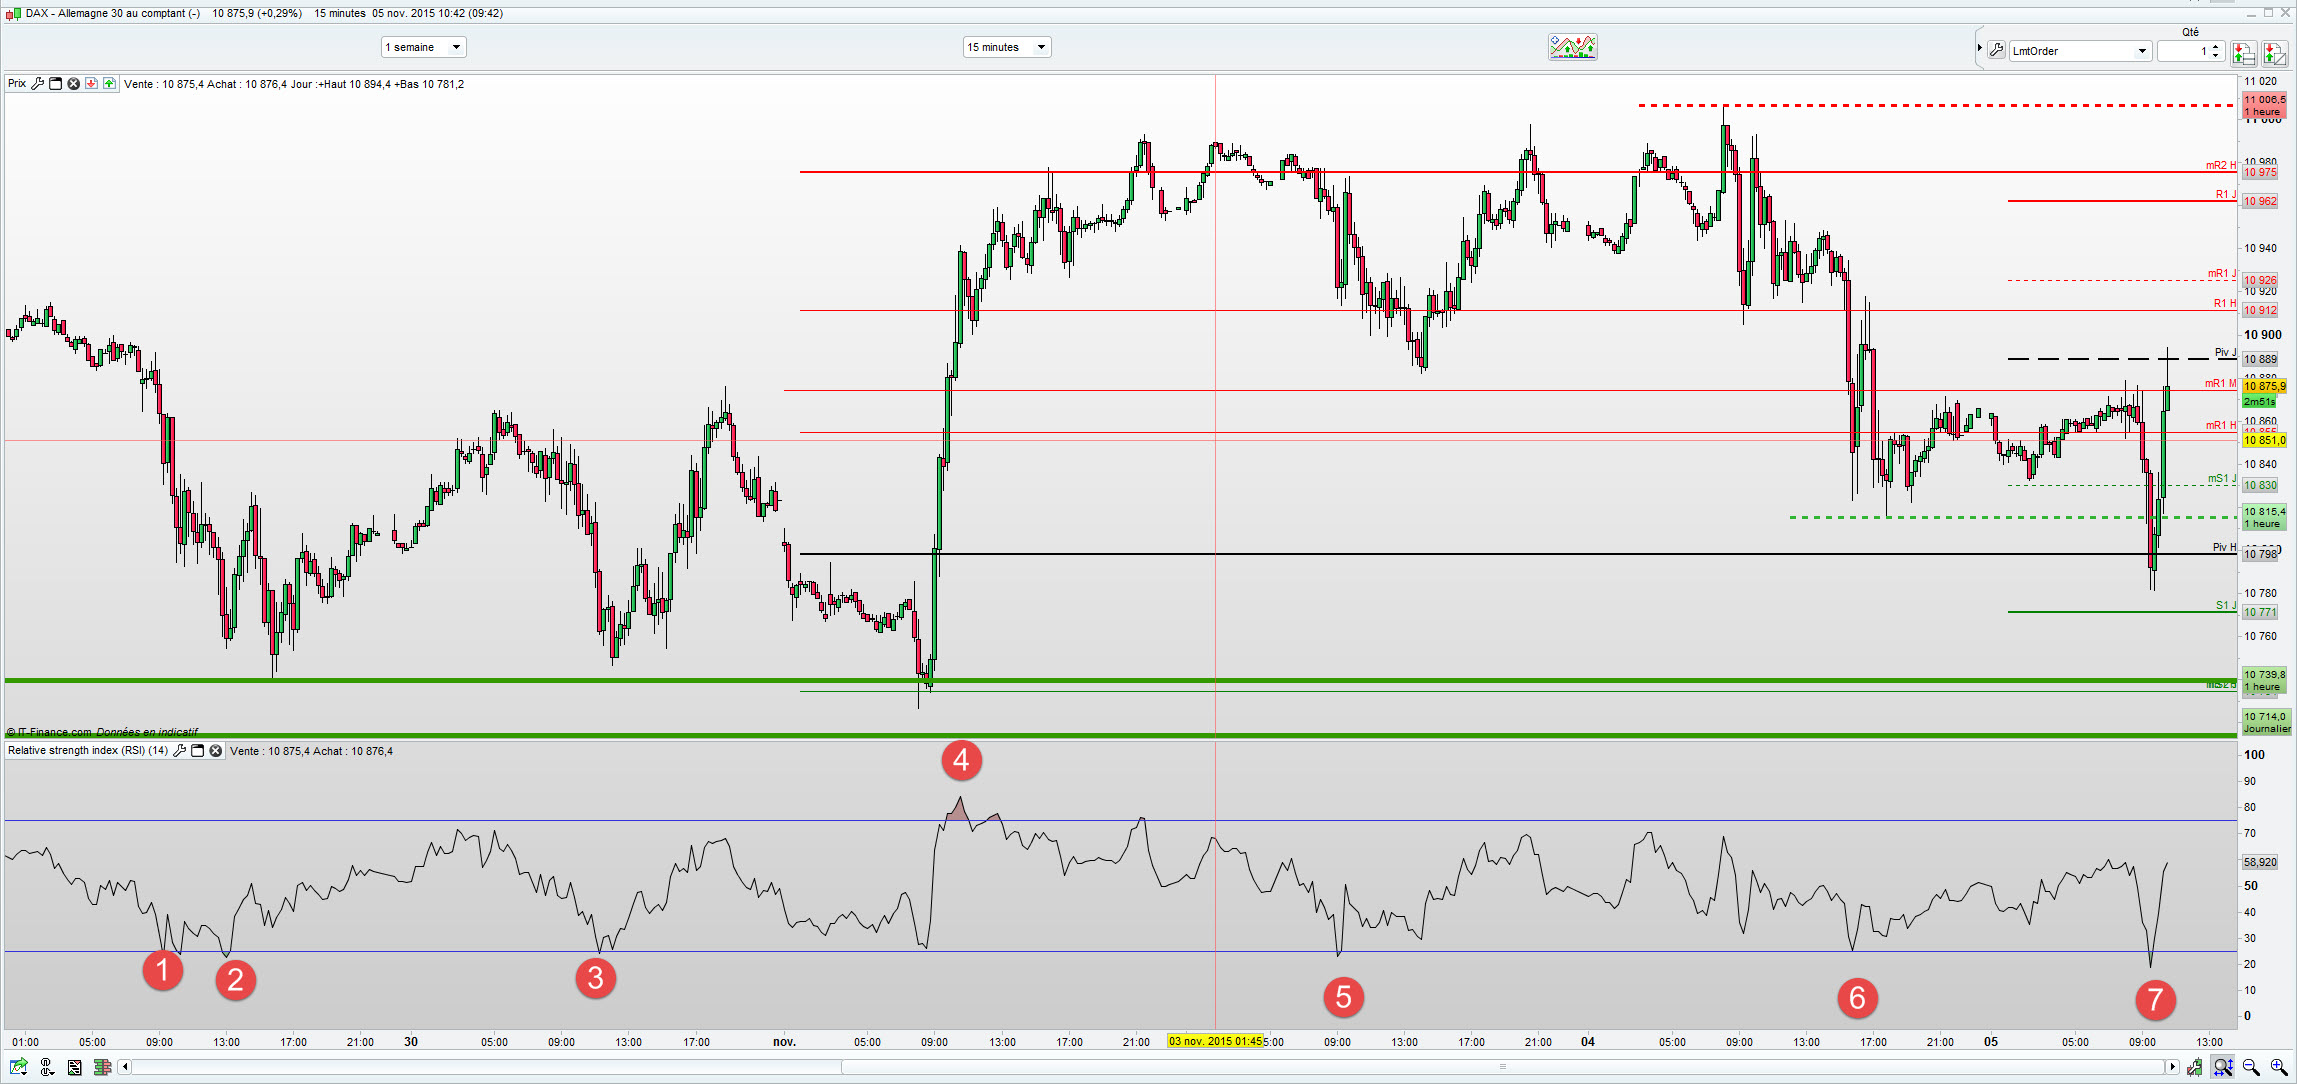
Task: Click the zoom out magnifier icon
Action: 2251,1067
